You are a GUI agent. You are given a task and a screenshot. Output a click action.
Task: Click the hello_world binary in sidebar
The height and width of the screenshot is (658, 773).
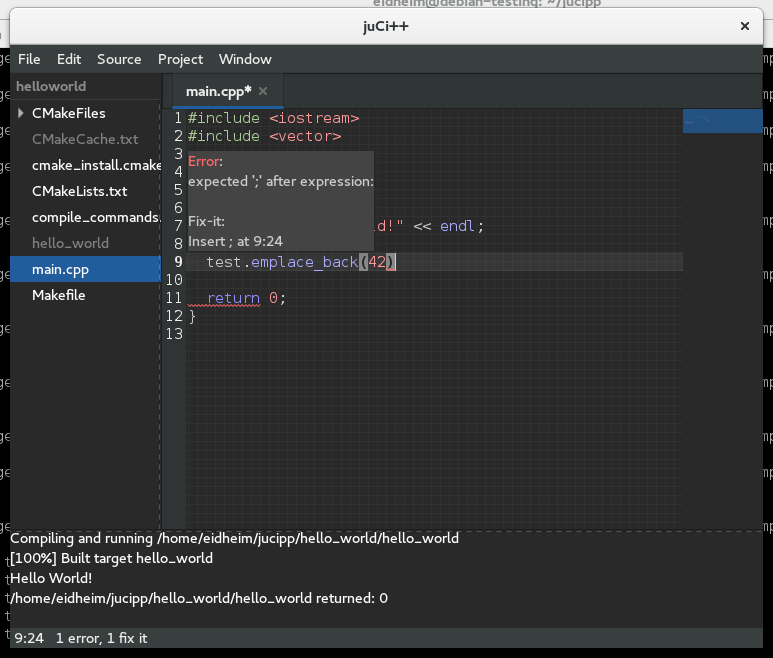(70, 243)
